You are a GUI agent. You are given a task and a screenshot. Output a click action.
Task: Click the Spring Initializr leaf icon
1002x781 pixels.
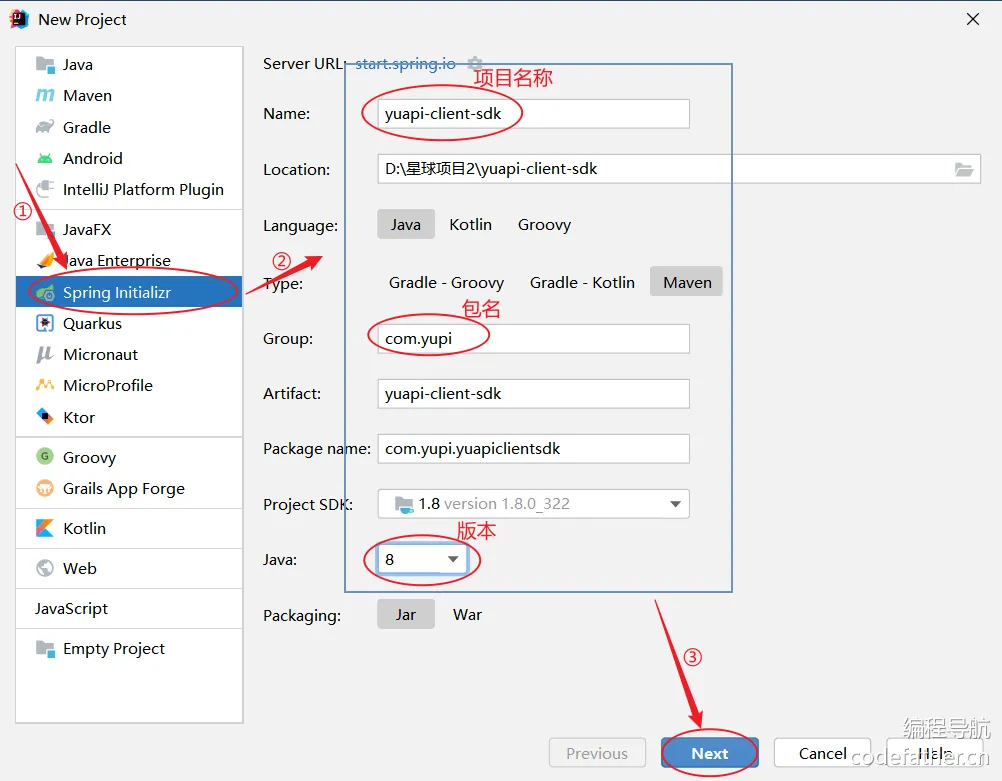pyautogui.click(x=45, y=293)
